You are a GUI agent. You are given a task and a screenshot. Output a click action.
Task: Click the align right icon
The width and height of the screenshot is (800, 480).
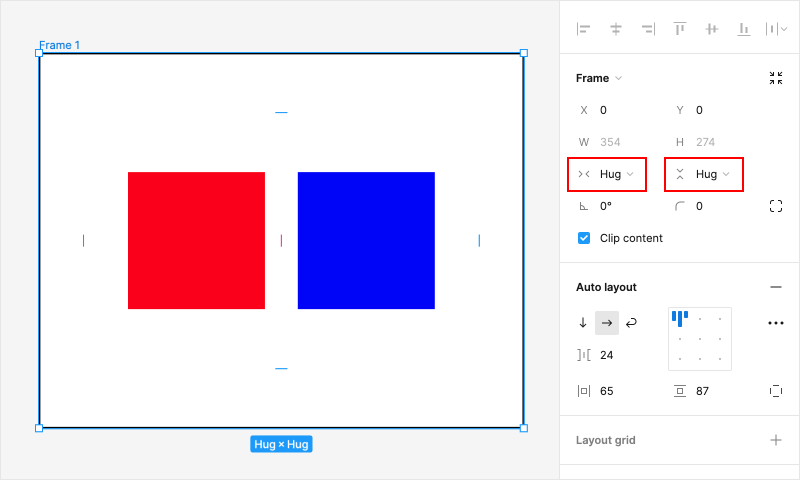pyautogui.click(x=648, y=29)
